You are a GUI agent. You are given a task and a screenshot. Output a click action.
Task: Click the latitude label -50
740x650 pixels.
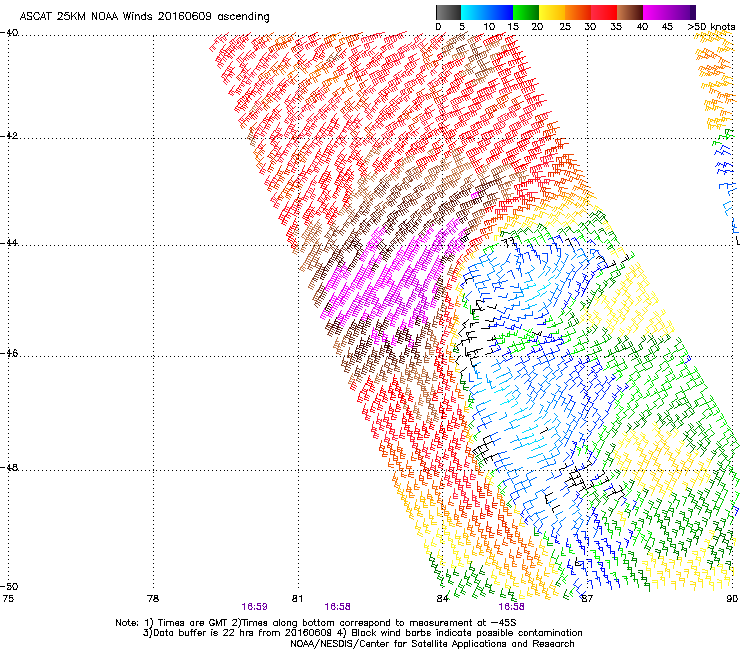point(9,586)
